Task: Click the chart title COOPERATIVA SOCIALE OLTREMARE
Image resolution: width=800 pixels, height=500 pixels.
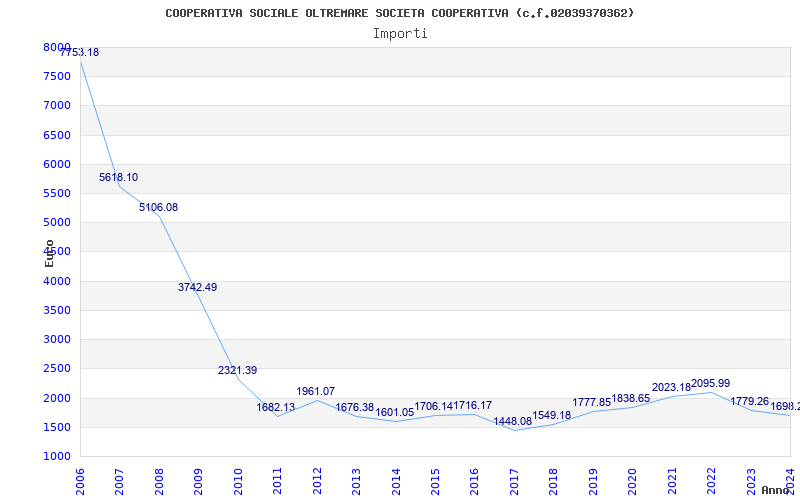Action: (399, 13)
